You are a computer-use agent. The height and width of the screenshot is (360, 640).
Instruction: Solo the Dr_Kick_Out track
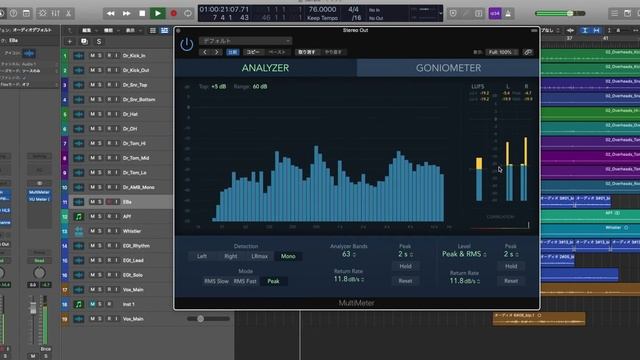pos(100,70)
